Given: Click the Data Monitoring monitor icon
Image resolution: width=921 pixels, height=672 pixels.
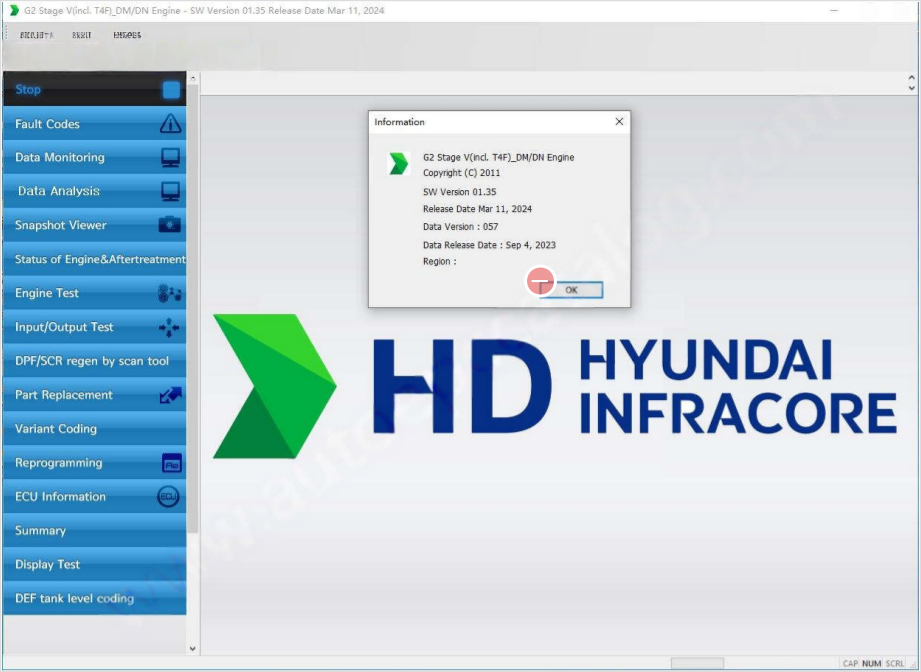Looking at the screenshot, I should click(x=171, y=158).
